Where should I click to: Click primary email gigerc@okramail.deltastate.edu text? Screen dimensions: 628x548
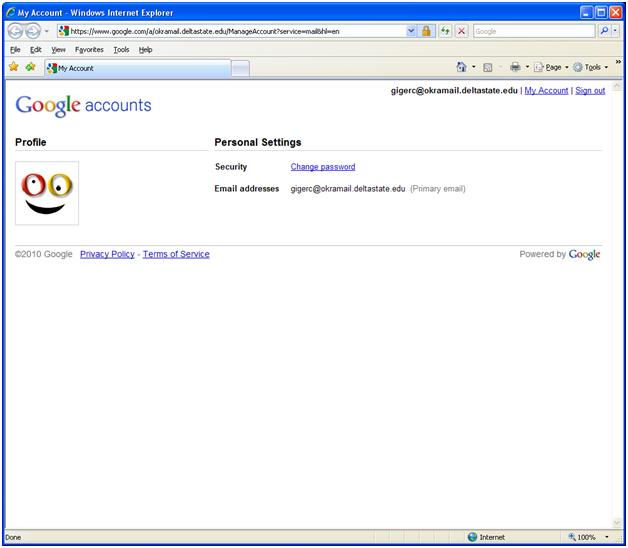pyautogui.click(x=348, y=189)
